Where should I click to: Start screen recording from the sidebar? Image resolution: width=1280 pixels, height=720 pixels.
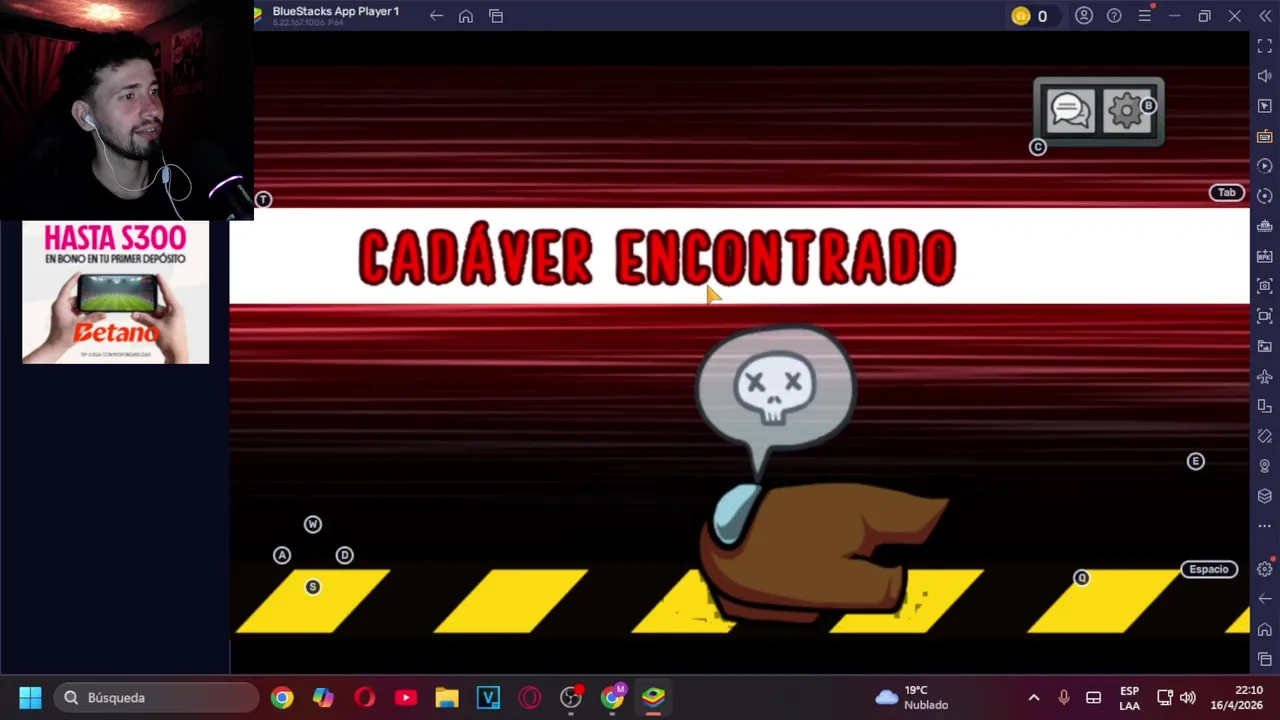pyautogui.click(x=1265, y=316)
